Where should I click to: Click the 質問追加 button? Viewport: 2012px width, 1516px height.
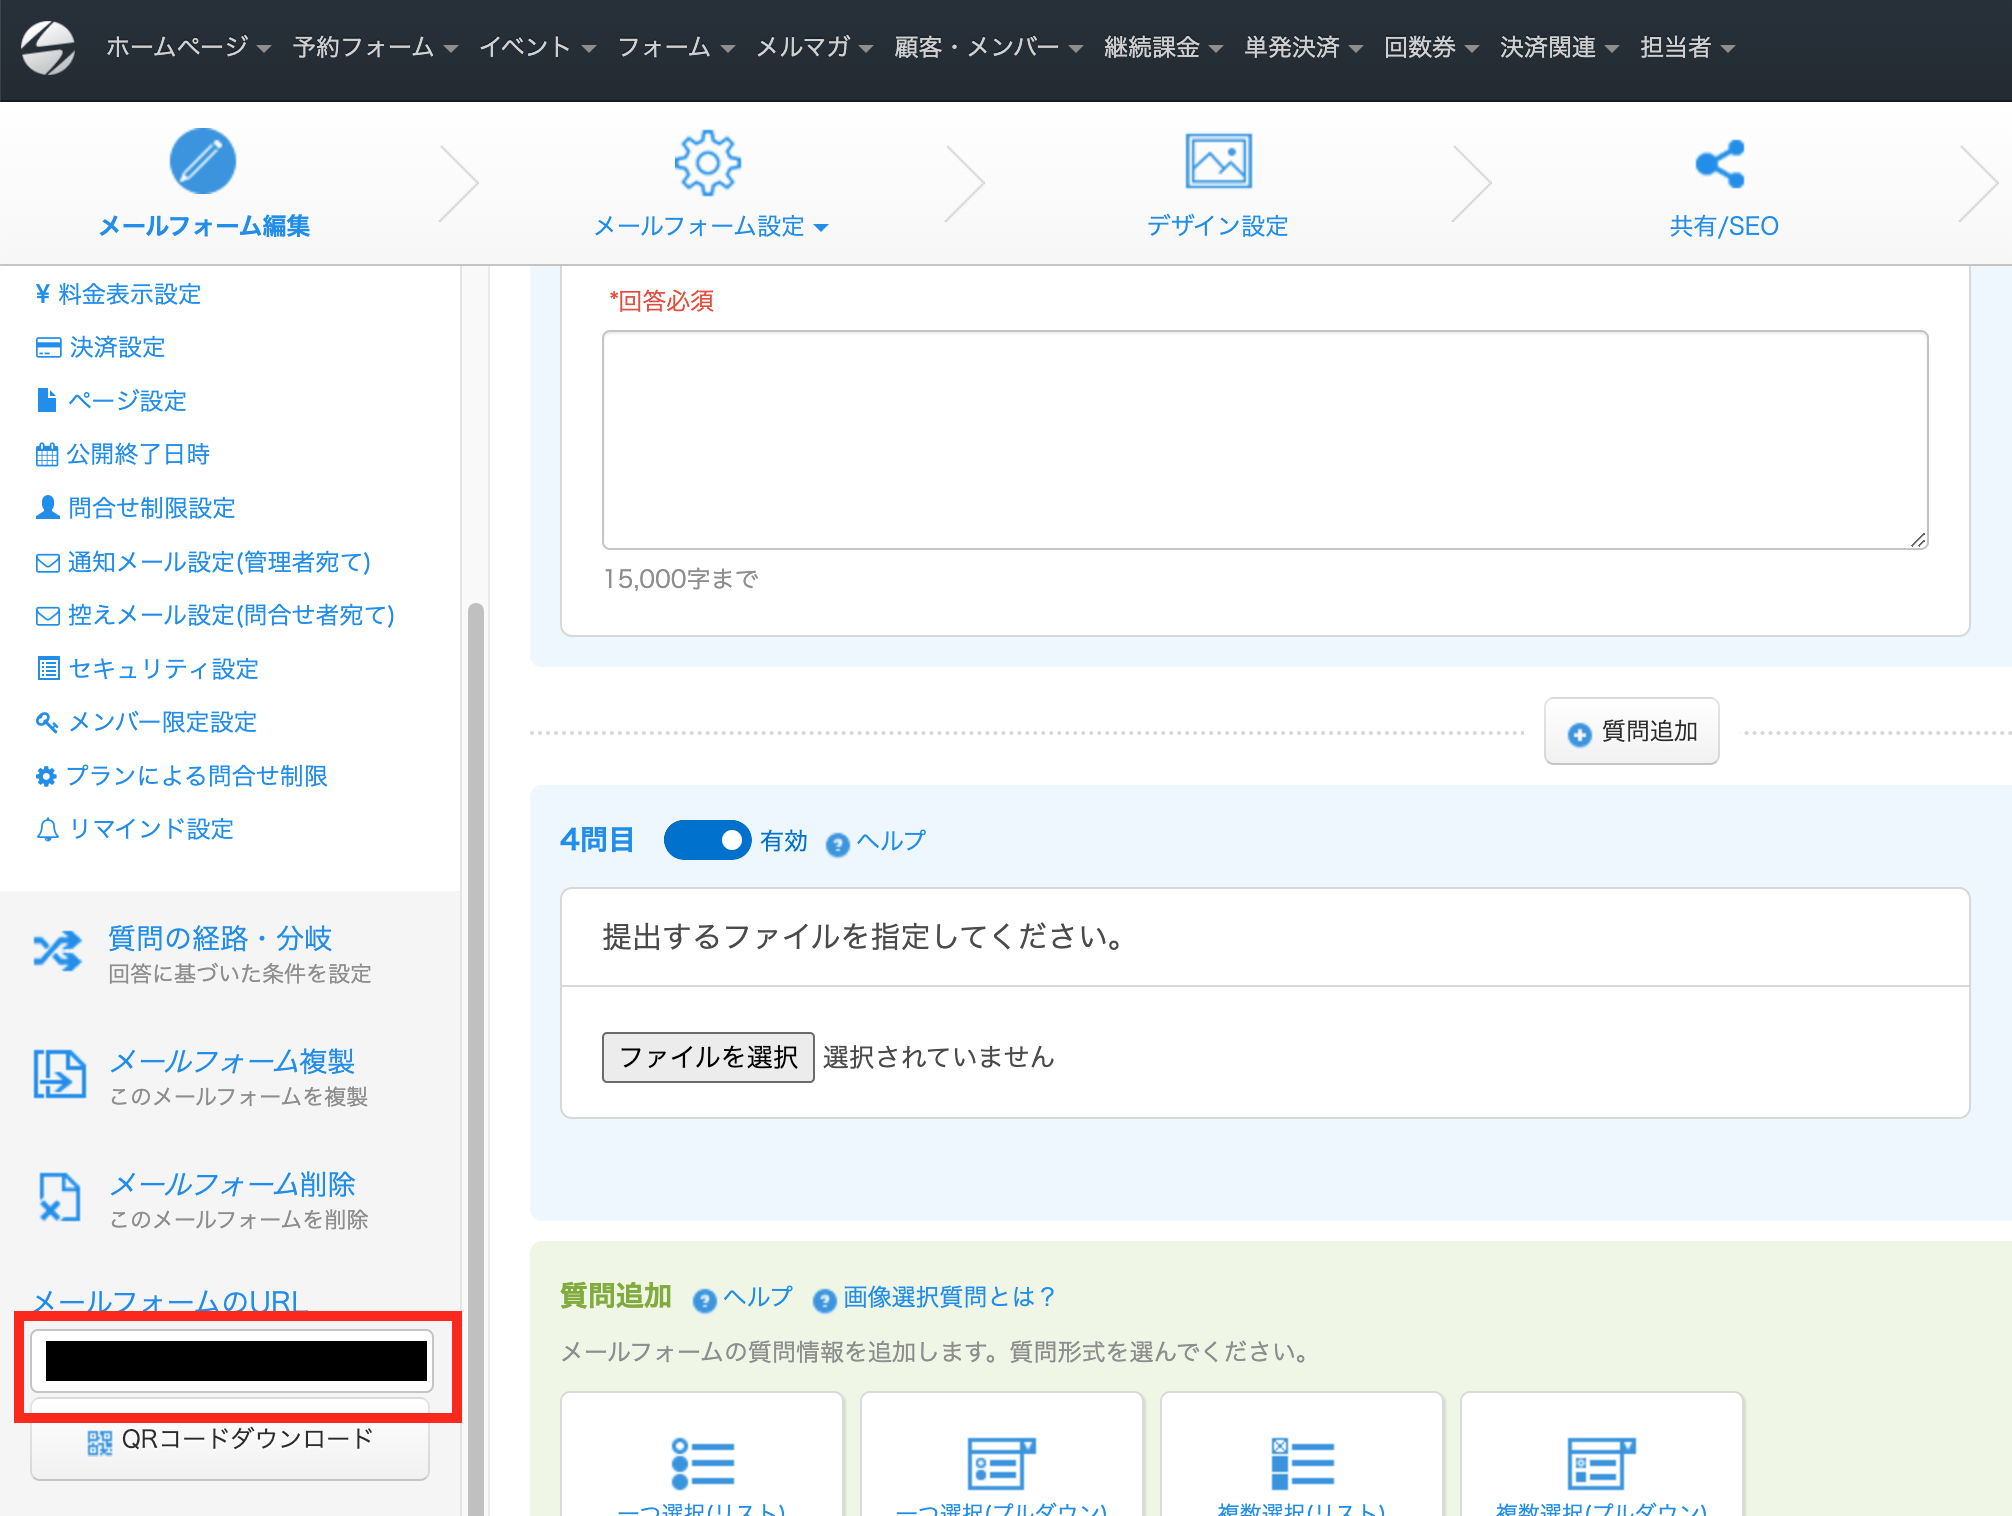click(1631, 731)
